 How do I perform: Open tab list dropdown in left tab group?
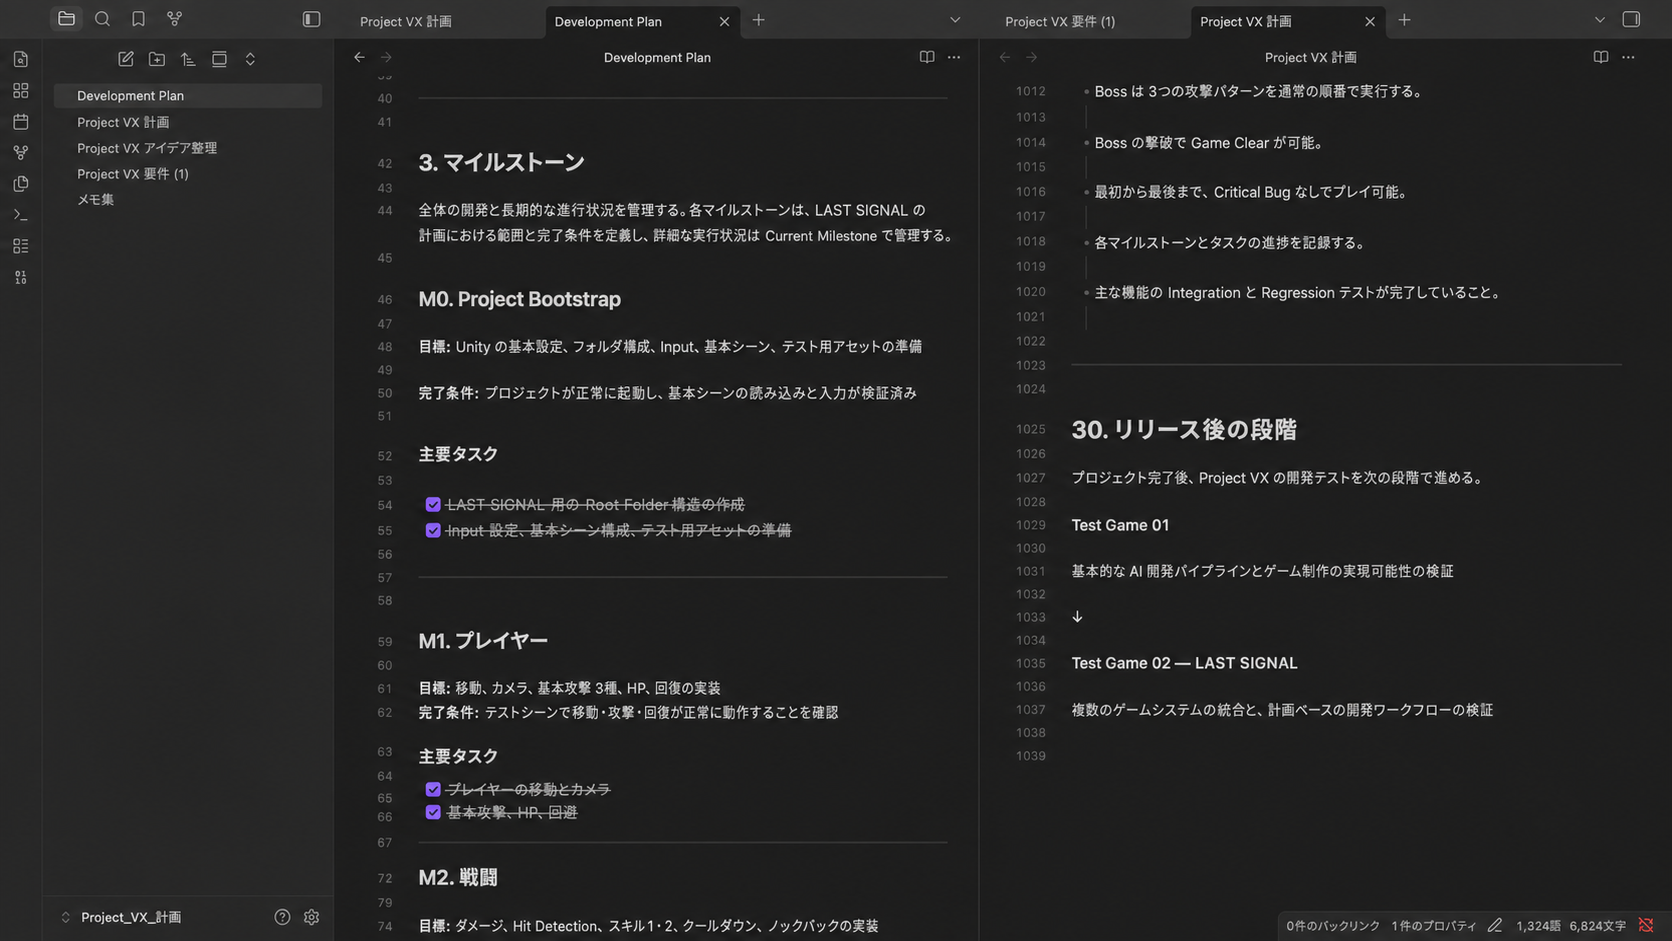coord(955,20)
